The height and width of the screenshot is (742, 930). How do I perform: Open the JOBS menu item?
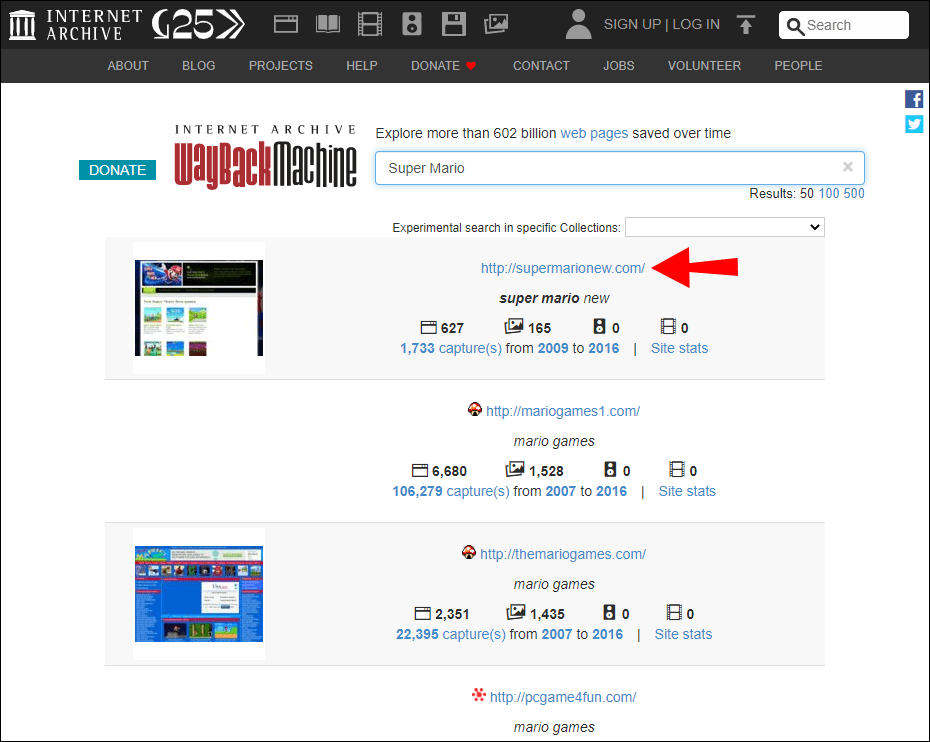(619, 66)
